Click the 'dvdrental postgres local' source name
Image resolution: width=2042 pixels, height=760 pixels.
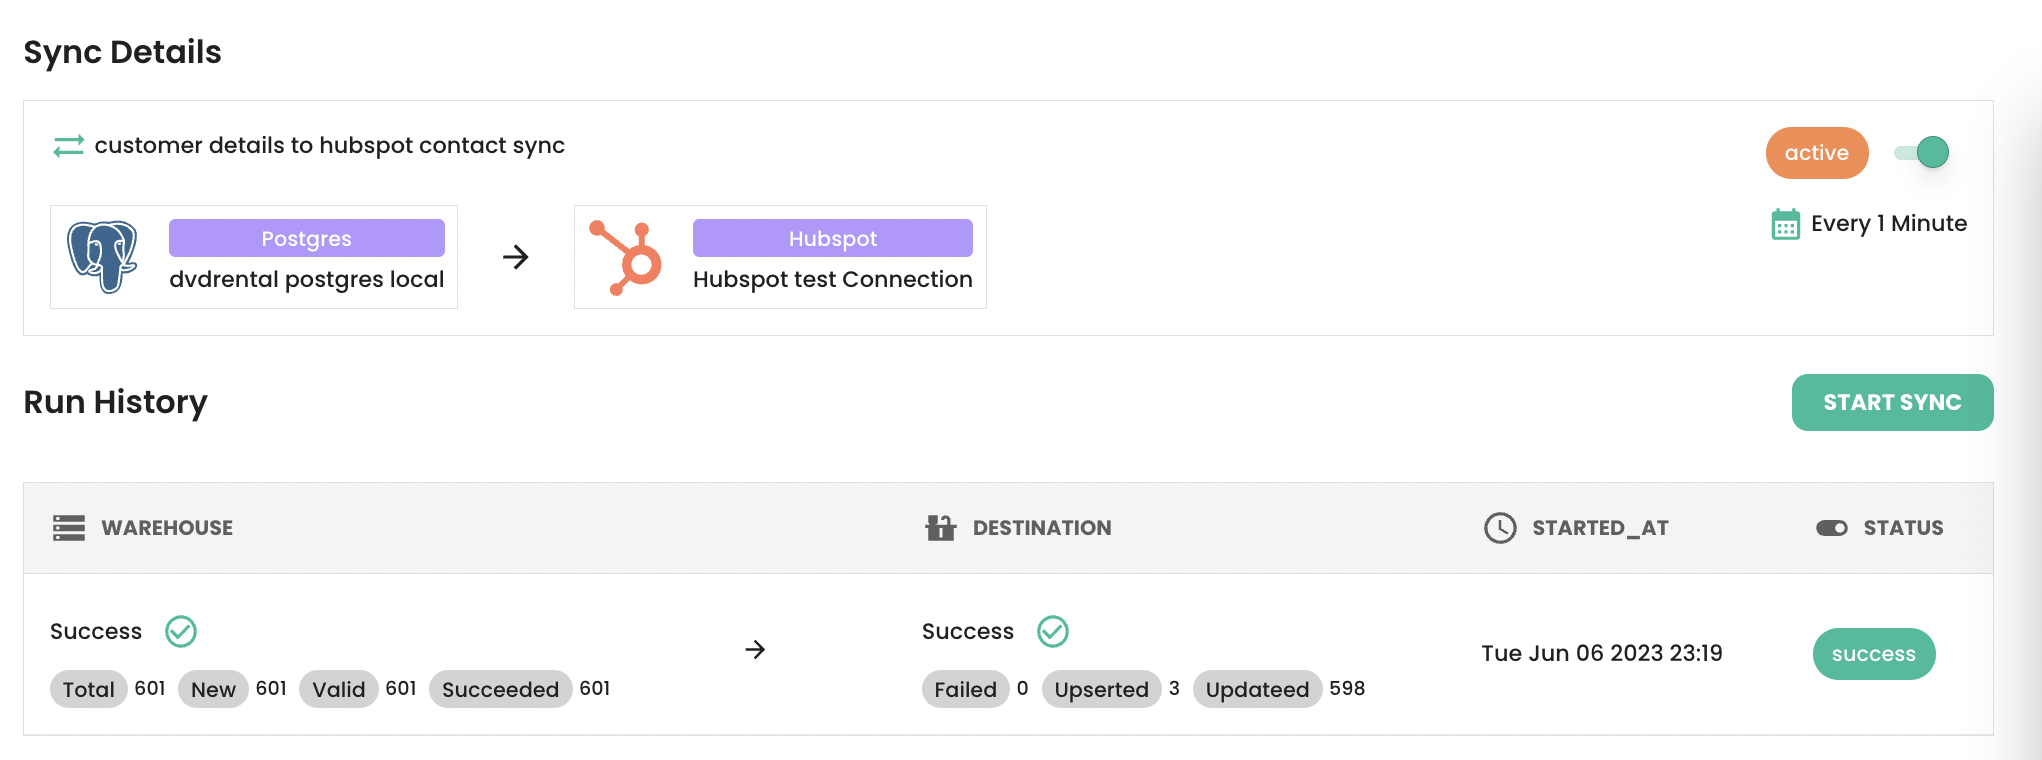coord(307,279)
